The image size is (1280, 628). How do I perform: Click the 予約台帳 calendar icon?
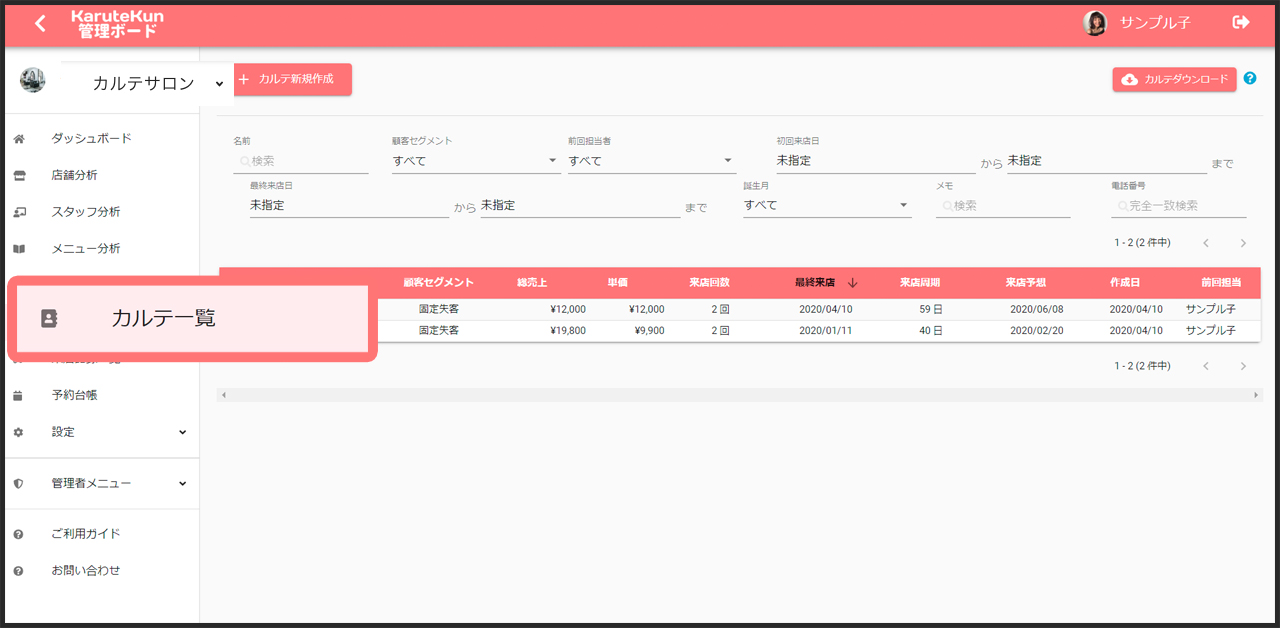[18, 396]
